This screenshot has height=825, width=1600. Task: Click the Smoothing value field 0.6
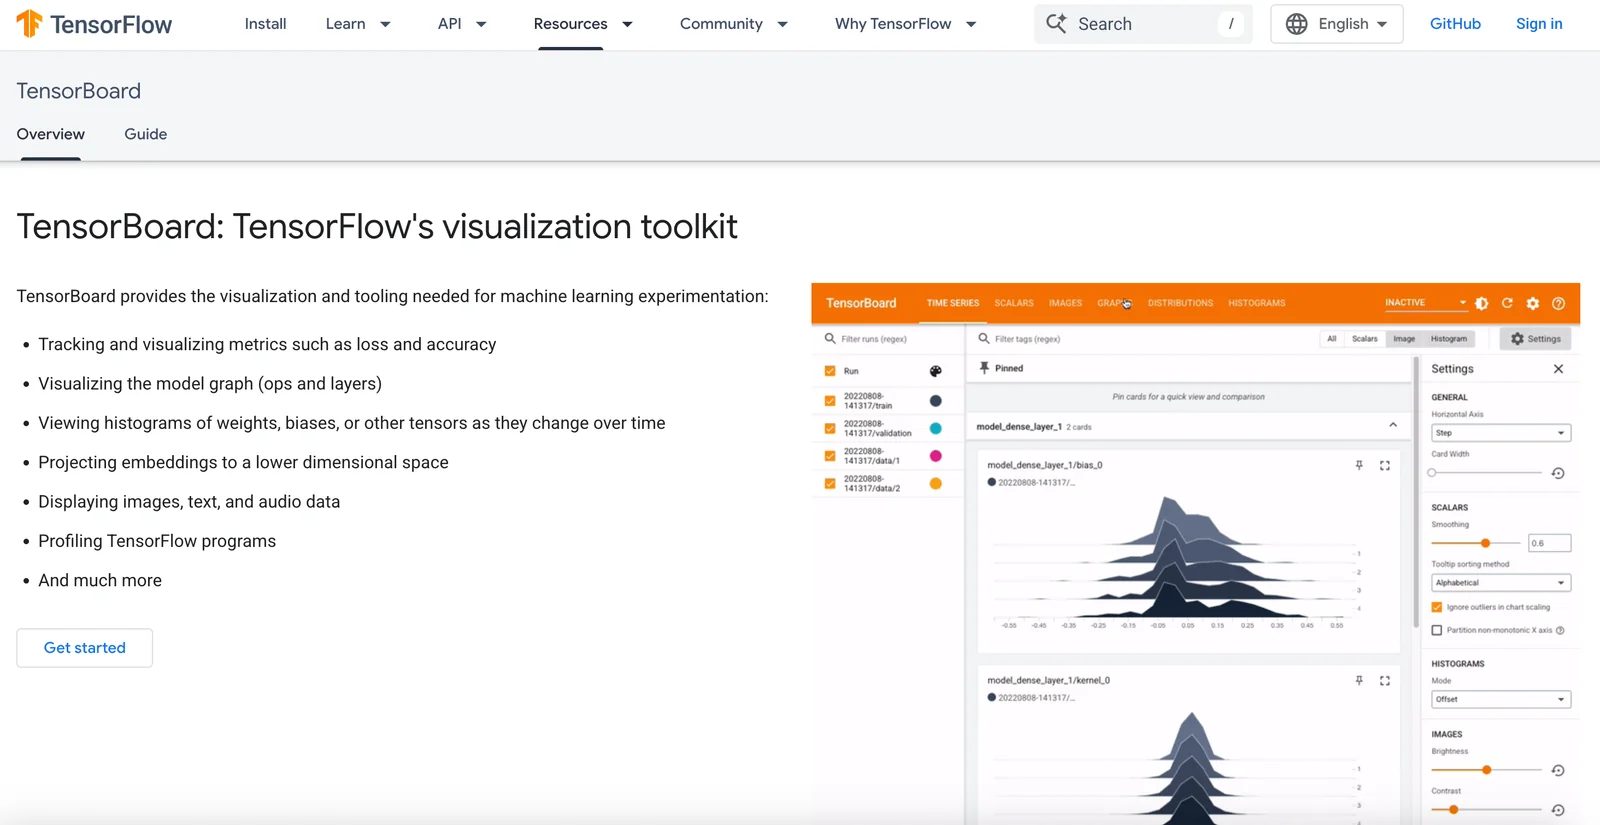[x=1550, y=543]
